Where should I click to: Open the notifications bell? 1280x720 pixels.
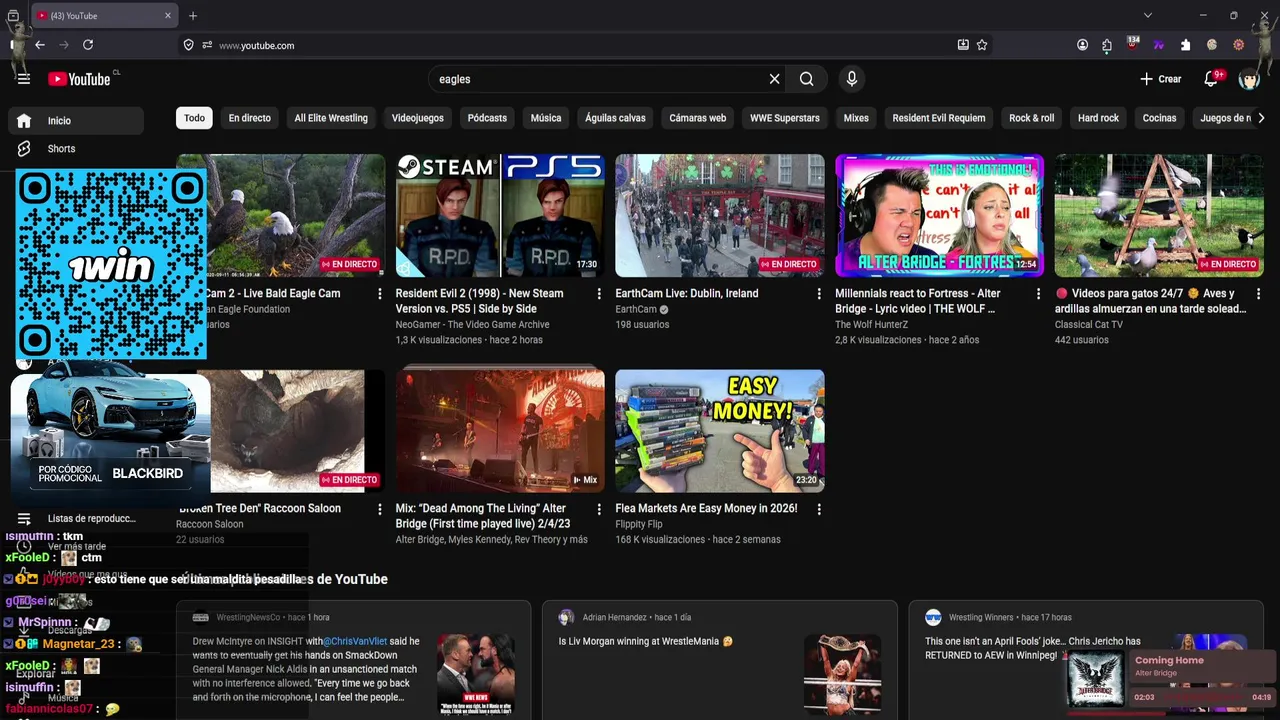point(1211,79)
